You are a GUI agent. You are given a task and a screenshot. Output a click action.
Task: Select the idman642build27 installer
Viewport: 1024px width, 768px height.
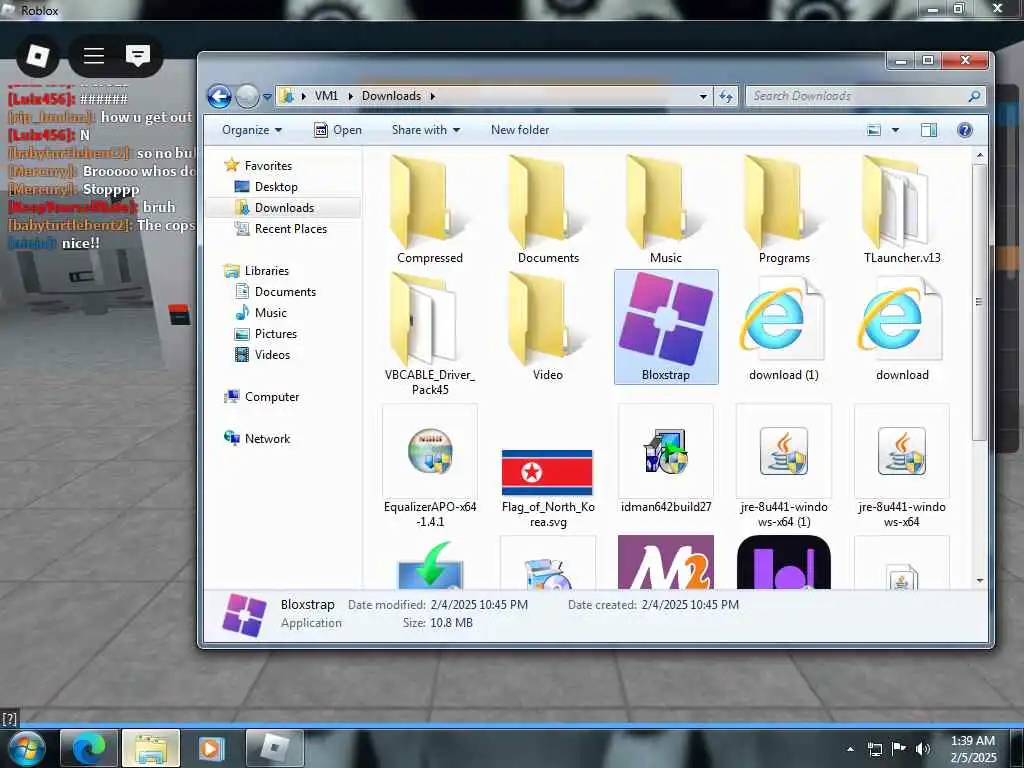click(x=665, y=458)
